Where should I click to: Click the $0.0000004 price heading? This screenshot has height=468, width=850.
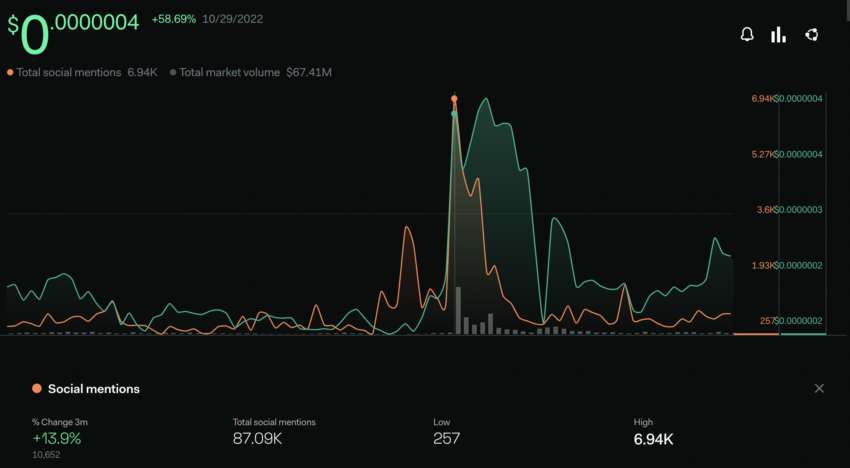pyautogui.click(x=73, y=34)
